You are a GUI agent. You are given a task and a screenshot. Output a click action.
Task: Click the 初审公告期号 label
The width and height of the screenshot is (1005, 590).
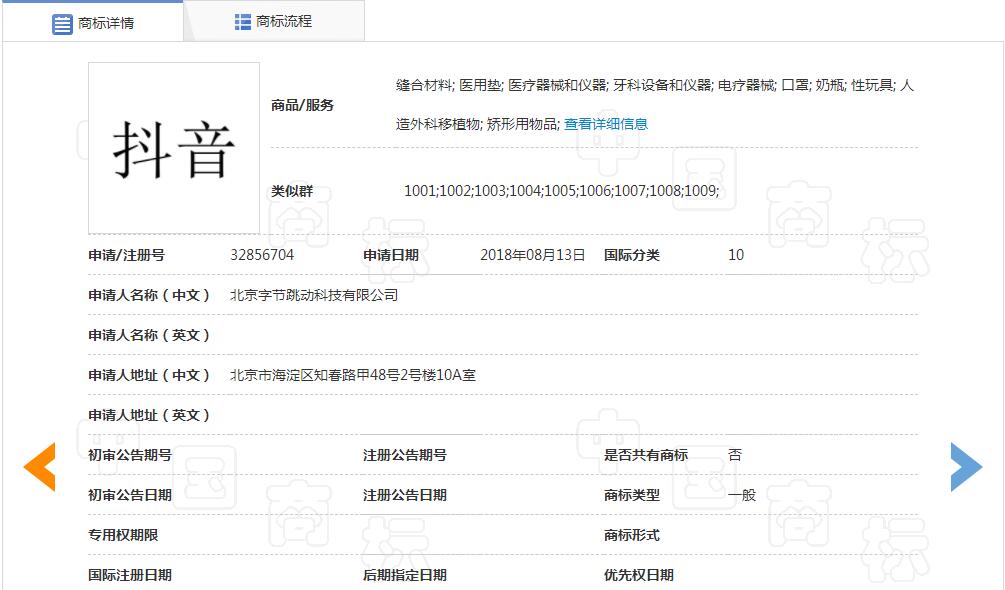click(x=130, y=455)
